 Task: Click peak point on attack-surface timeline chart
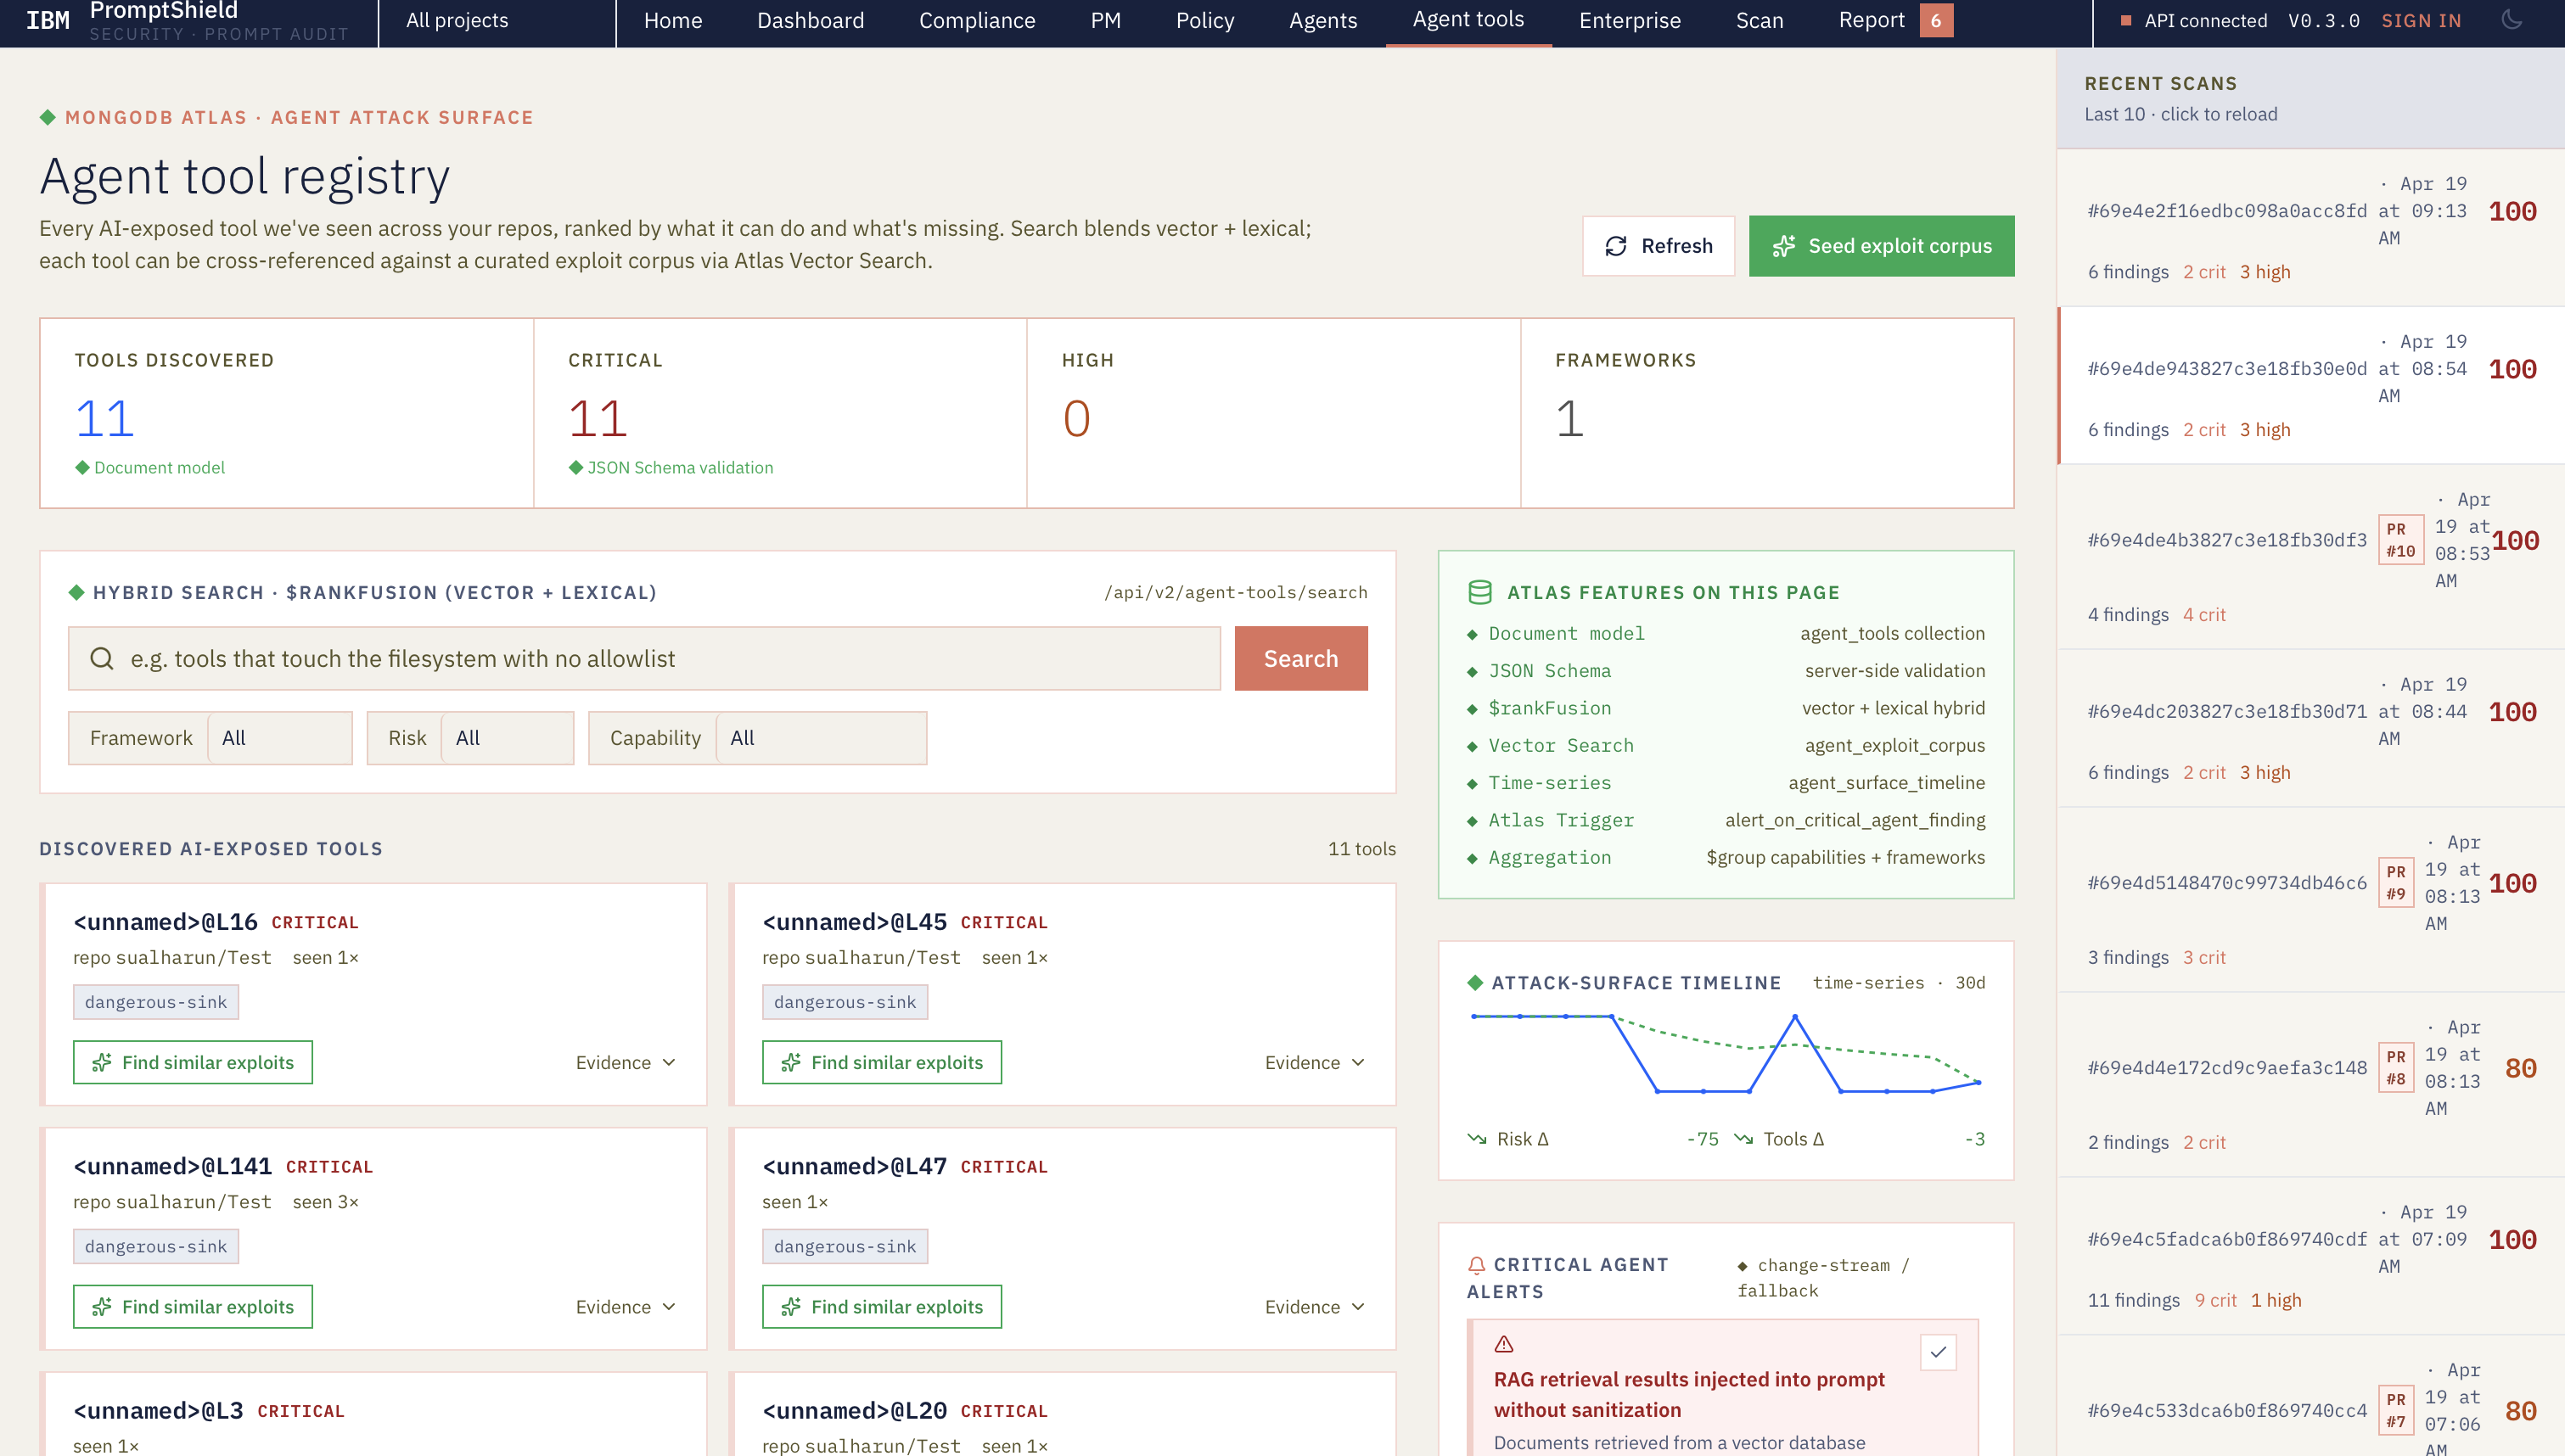point(1795,1017)
